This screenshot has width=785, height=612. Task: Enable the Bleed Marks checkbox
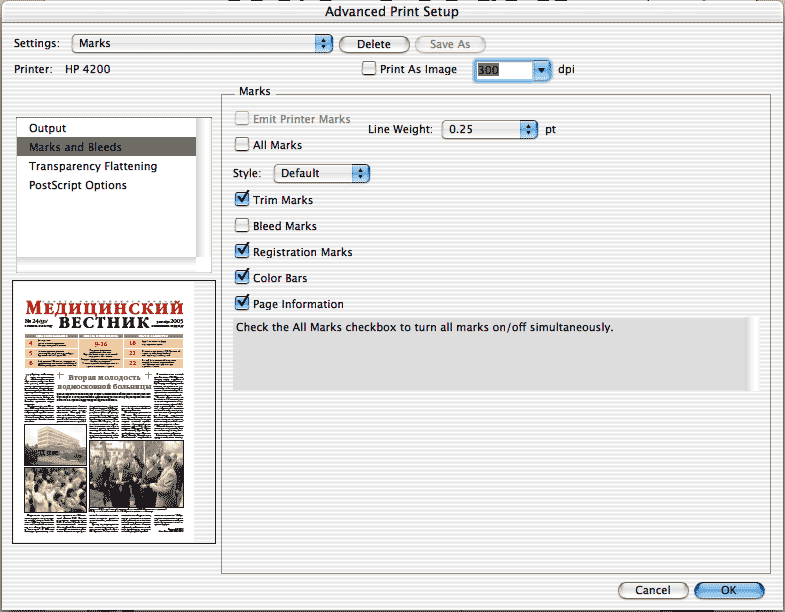(x=242, y=225)
